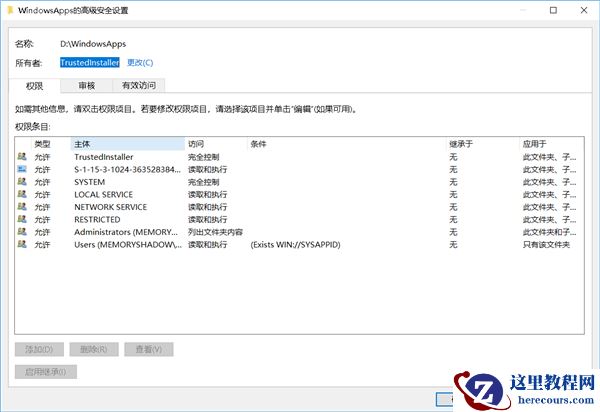Click the user icon in the SYSTEM row

[x=22, y=182]
